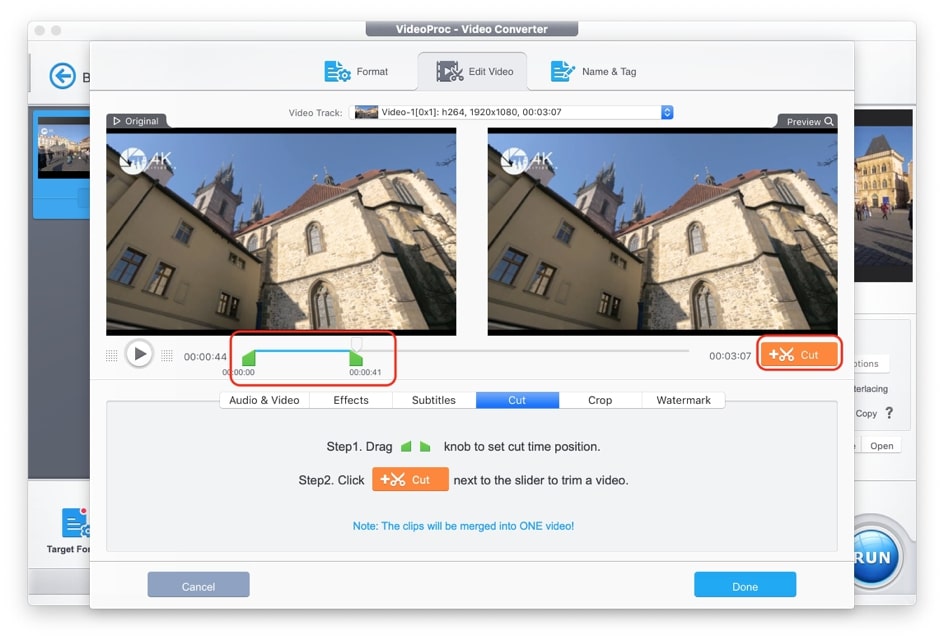Click the merged into ONE video note

[x=463, y=526]
